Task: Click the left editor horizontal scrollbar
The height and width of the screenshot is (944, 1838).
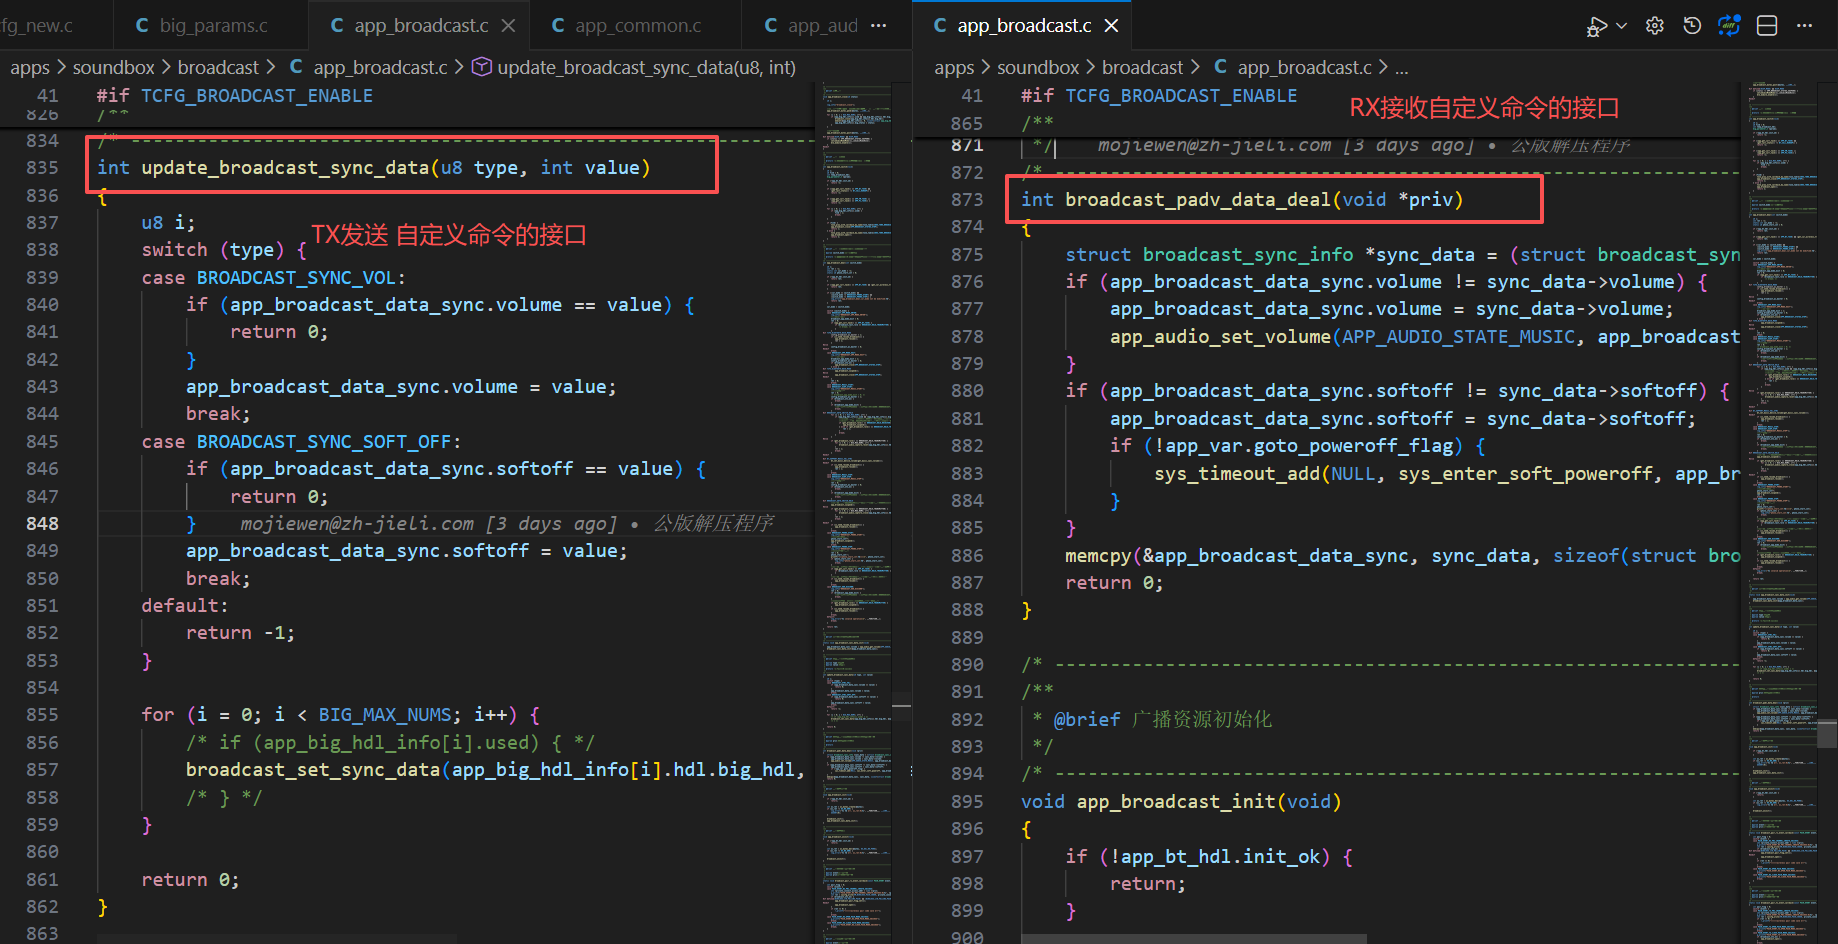Action: coord(277,939)
